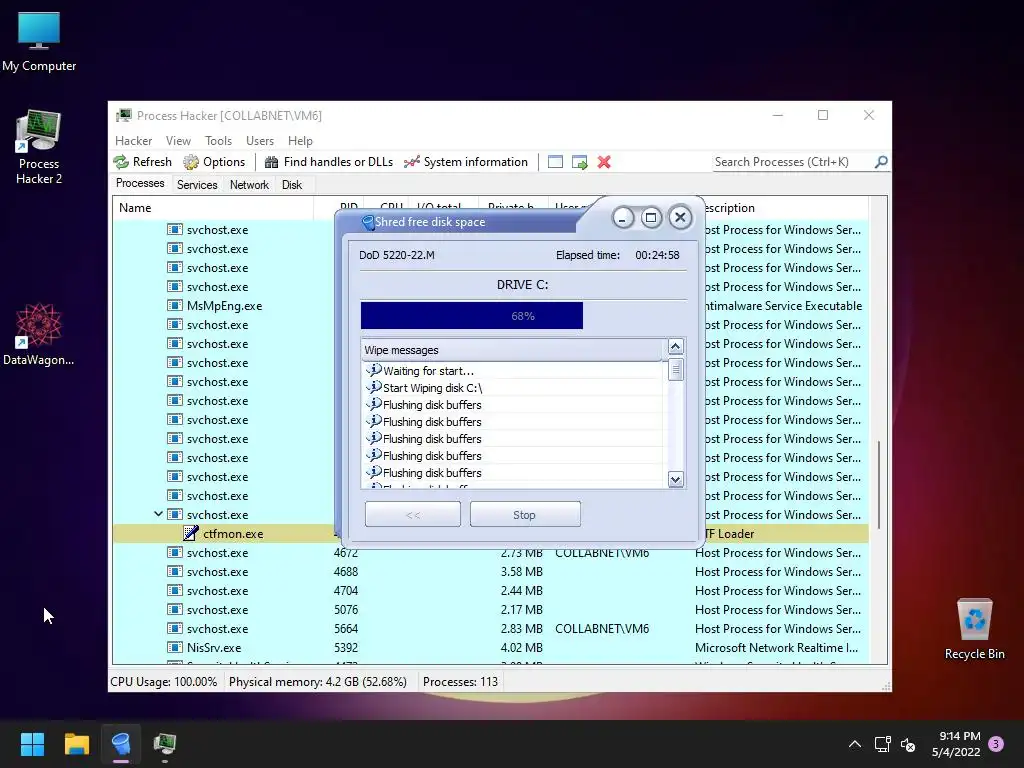Click Processes: 113 in status bar

pos(460,682)
